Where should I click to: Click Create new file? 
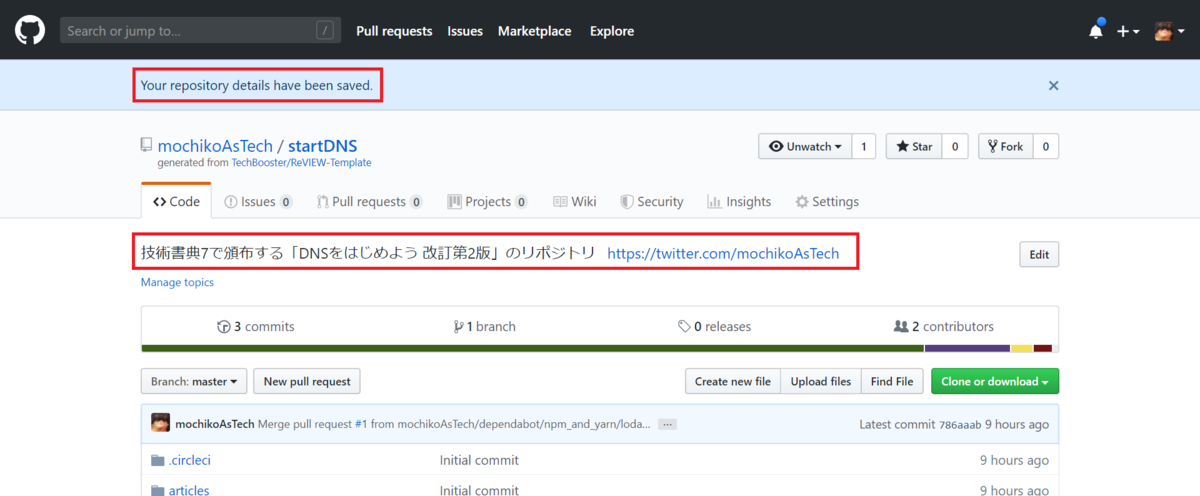[x=733, y=381]
